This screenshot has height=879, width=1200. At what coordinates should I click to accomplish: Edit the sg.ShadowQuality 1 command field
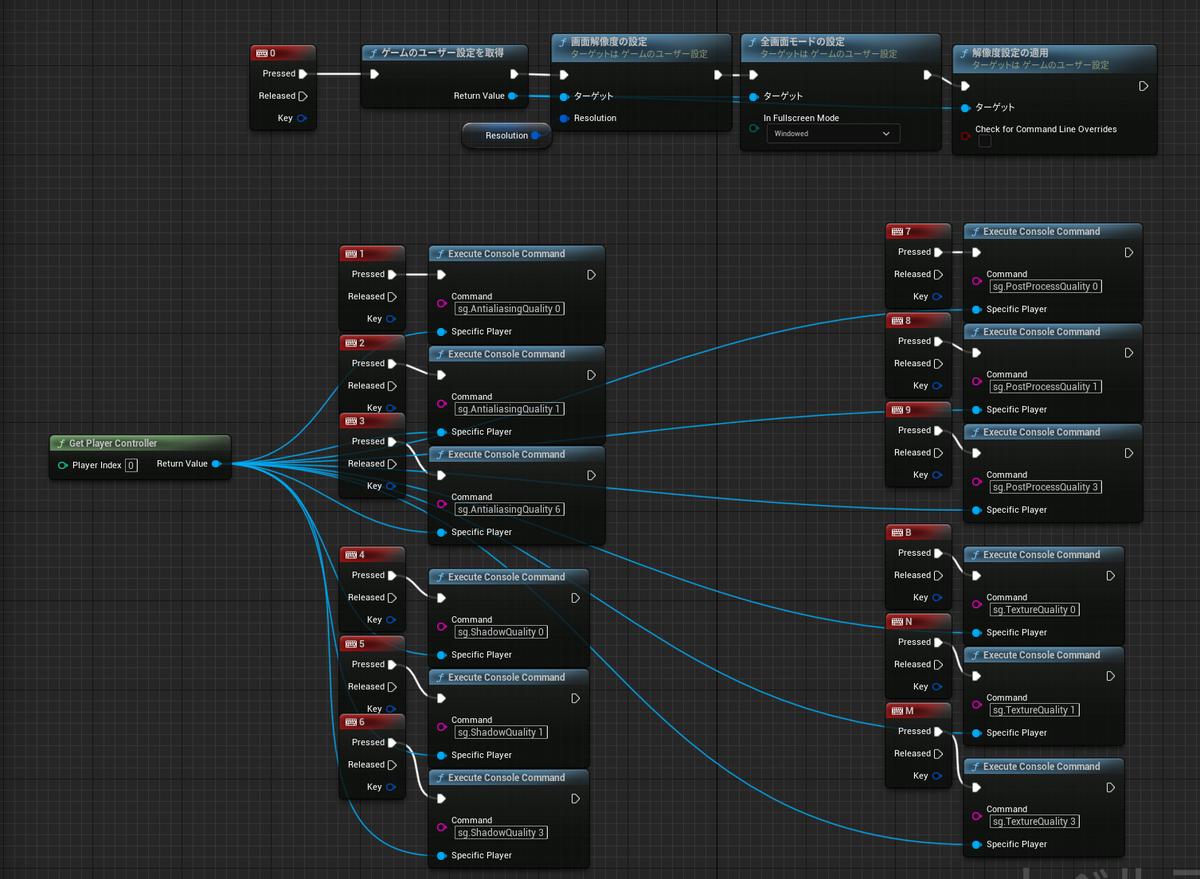[501, 732]
